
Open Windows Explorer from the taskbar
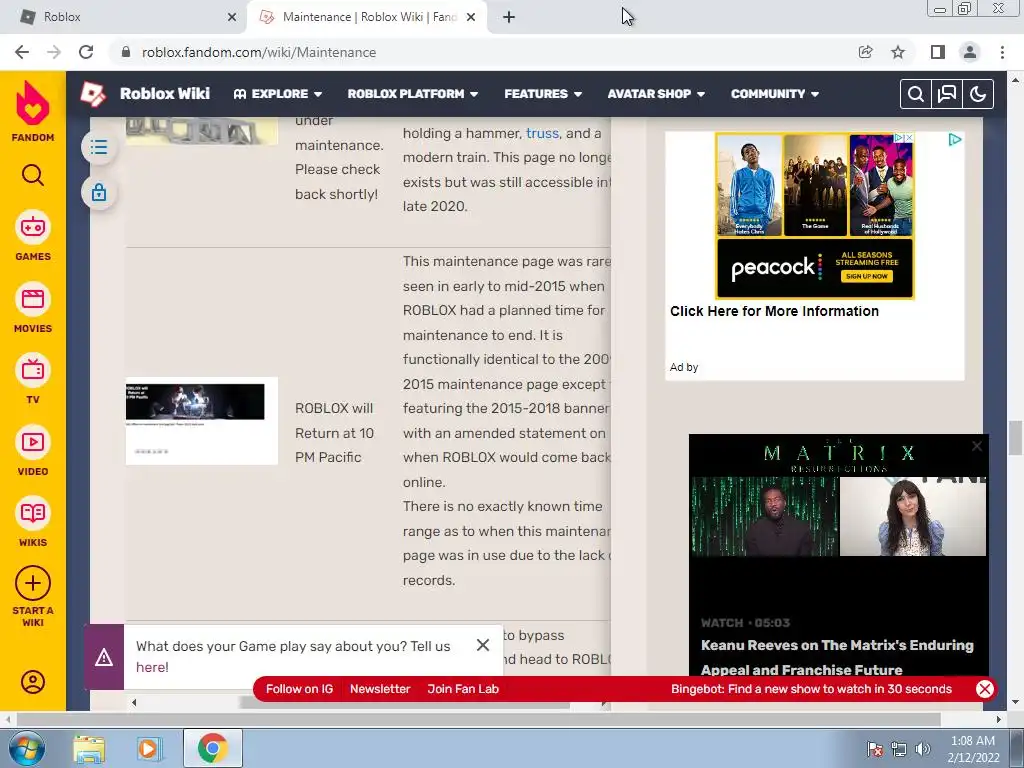coord(89,749)
